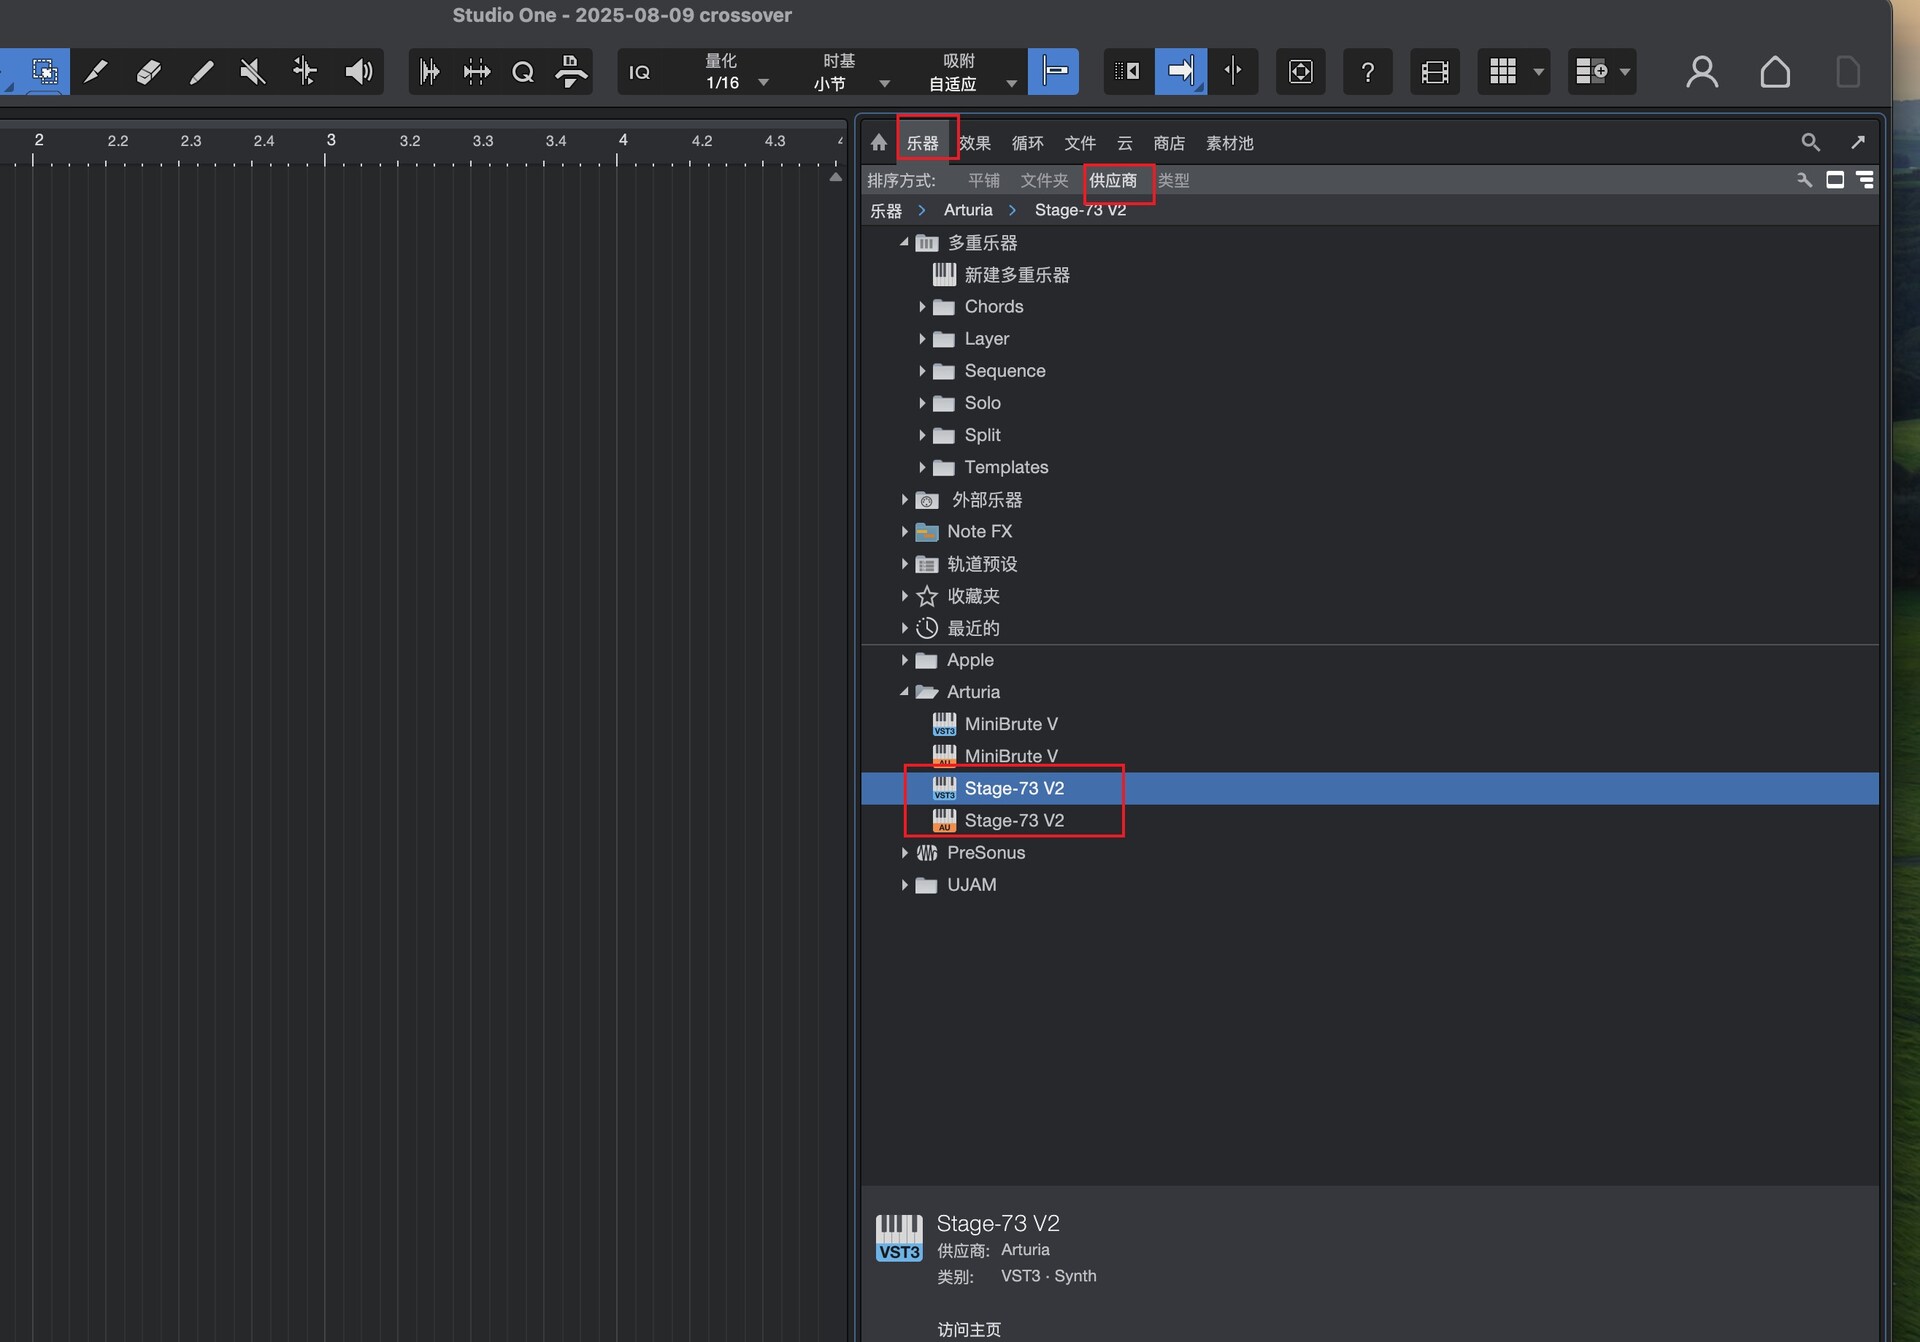Click the browser search magnifier icon

pos(1810,142)
